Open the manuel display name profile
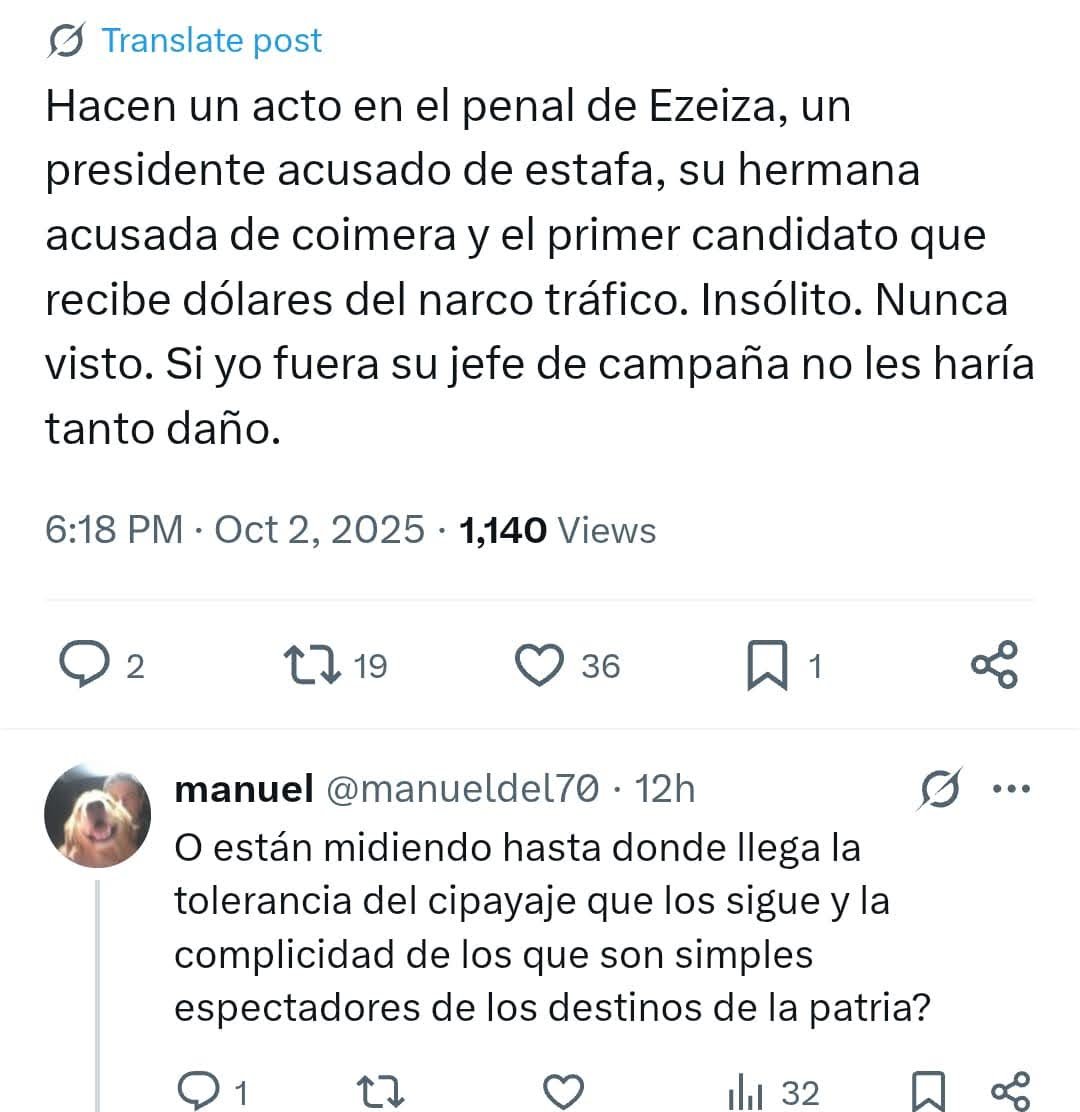Viewport: 1080px width, 1112px height. coord(244,789)
